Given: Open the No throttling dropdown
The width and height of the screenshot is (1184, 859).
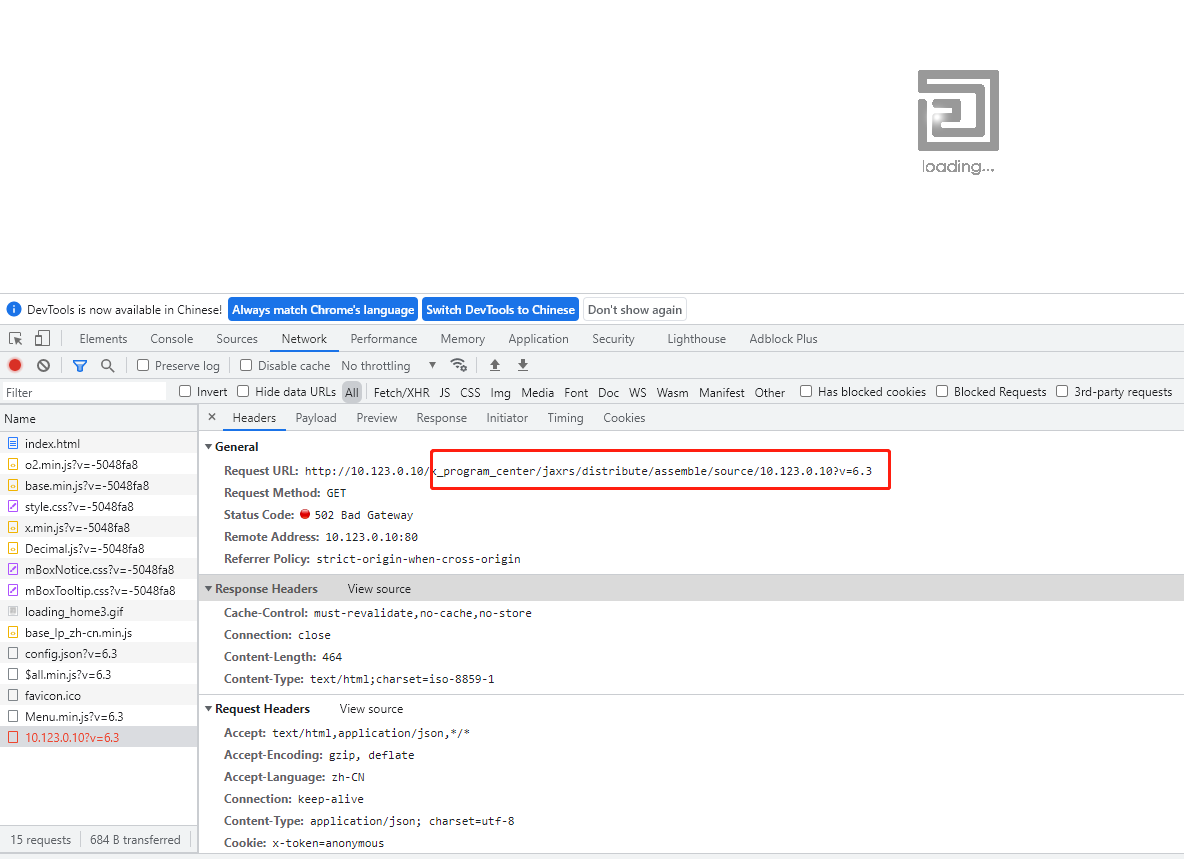Looking at the screenshot, I should click(x=388, y=366).
